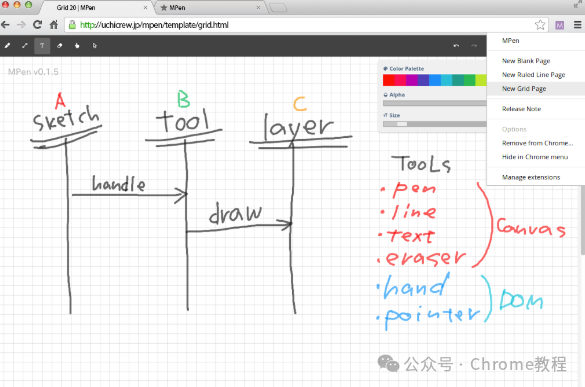Image resolution: width=585 pixels, height=387 pixels.
Task: Open 'Manage extensions' from the menu
Action: click(531, 177)
